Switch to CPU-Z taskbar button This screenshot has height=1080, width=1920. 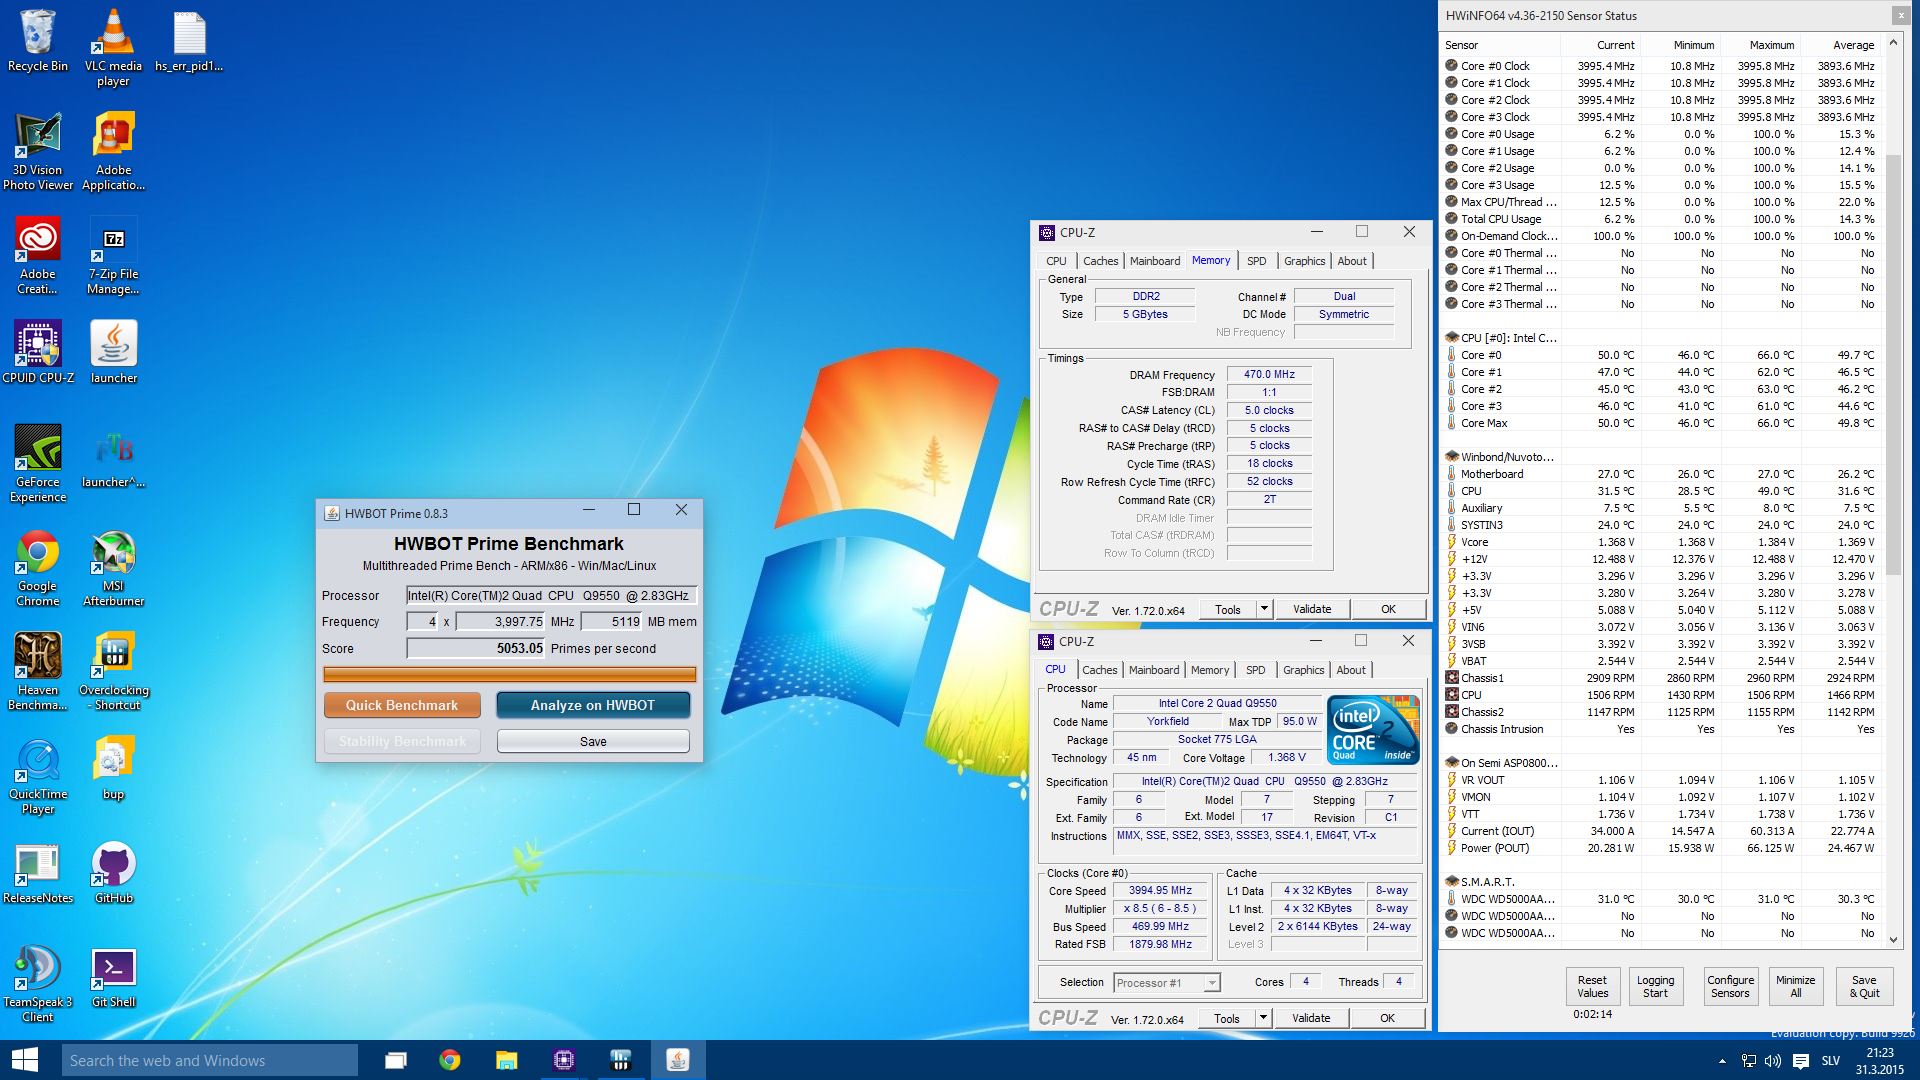point(563,1060)
